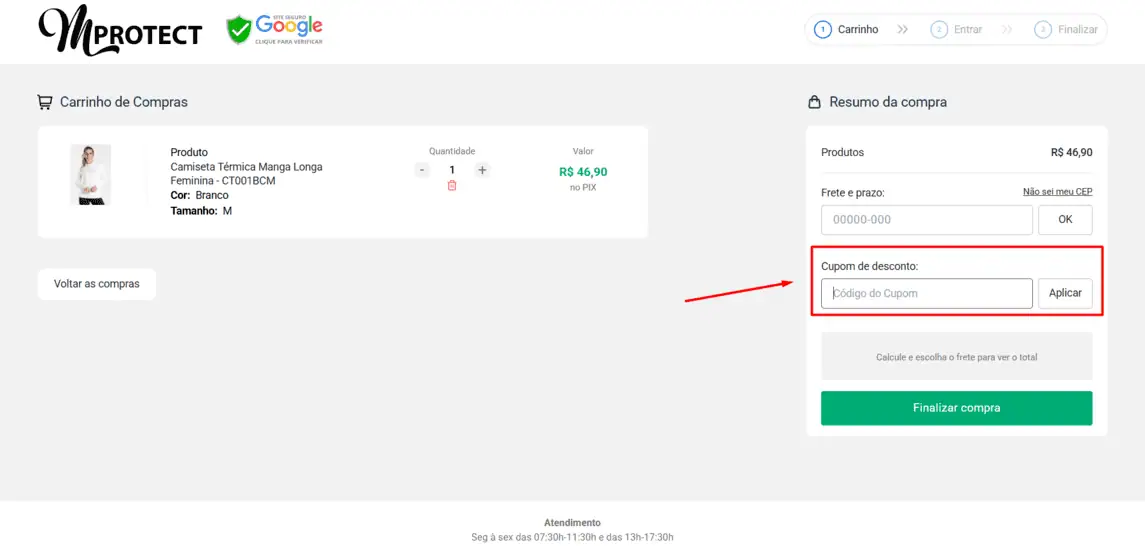Image resolution: width=1145 pixels, height=546 pixels.
Task: Click the bag icon beside Resumo da compra
Action: click(x=814, y=102)
